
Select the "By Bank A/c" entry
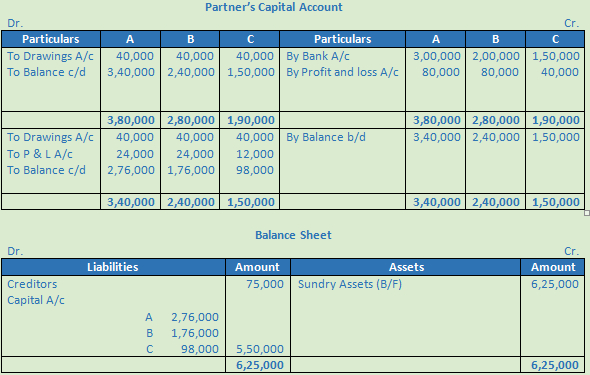(318, 56)
